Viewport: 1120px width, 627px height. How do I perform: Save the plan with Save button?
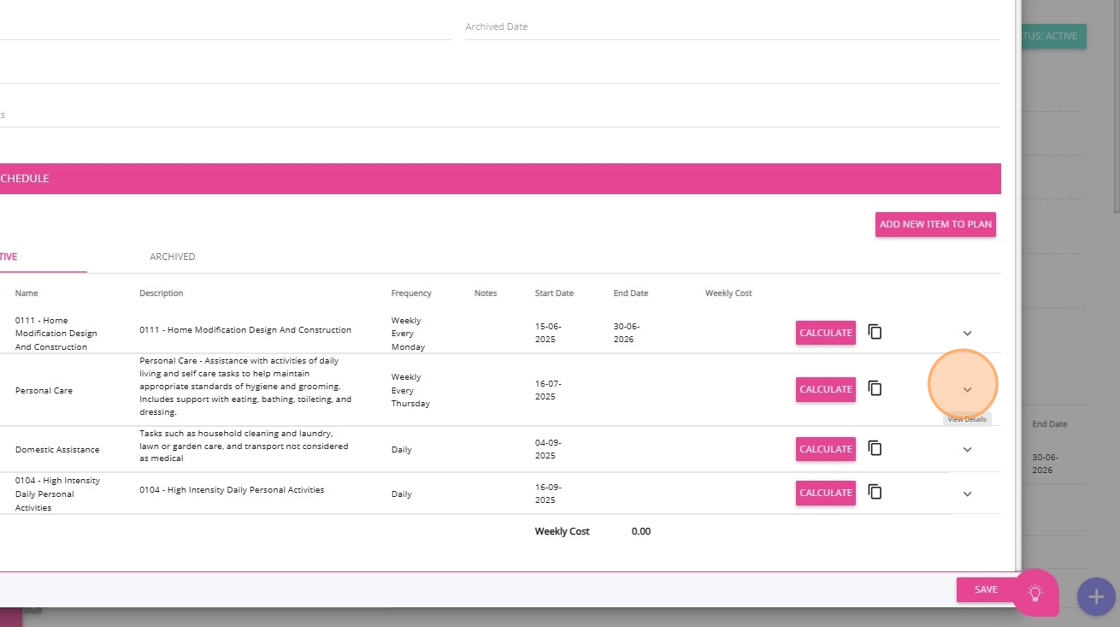(x=985, y=590)
